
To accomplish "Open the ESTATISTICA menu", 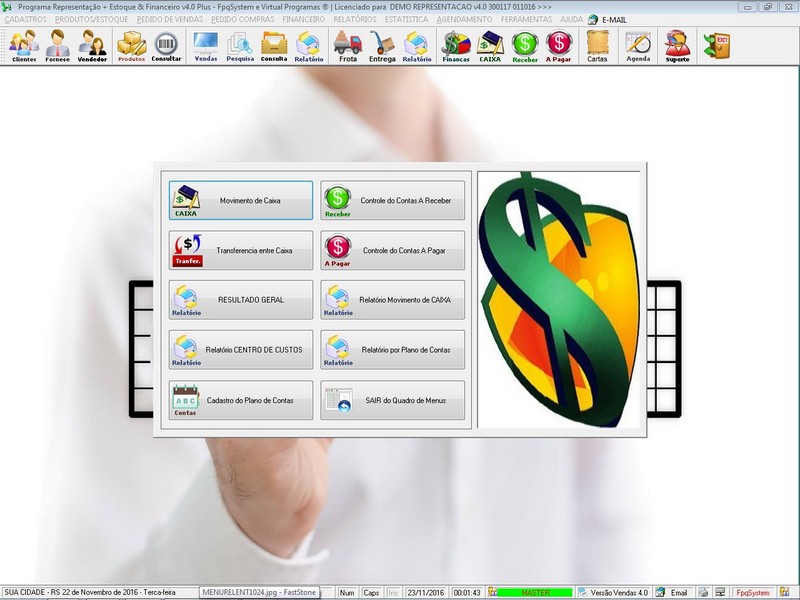I will coord(407,19).
